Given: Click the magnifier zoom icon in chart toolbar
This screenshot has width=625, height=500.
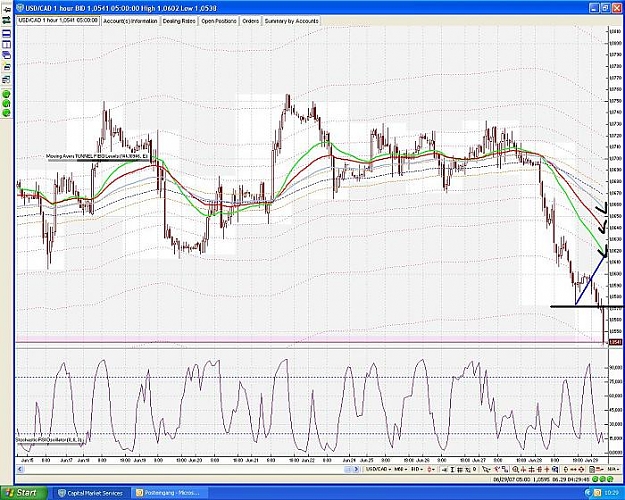Looking at the screenshot, I should click(x=515, y=469).
